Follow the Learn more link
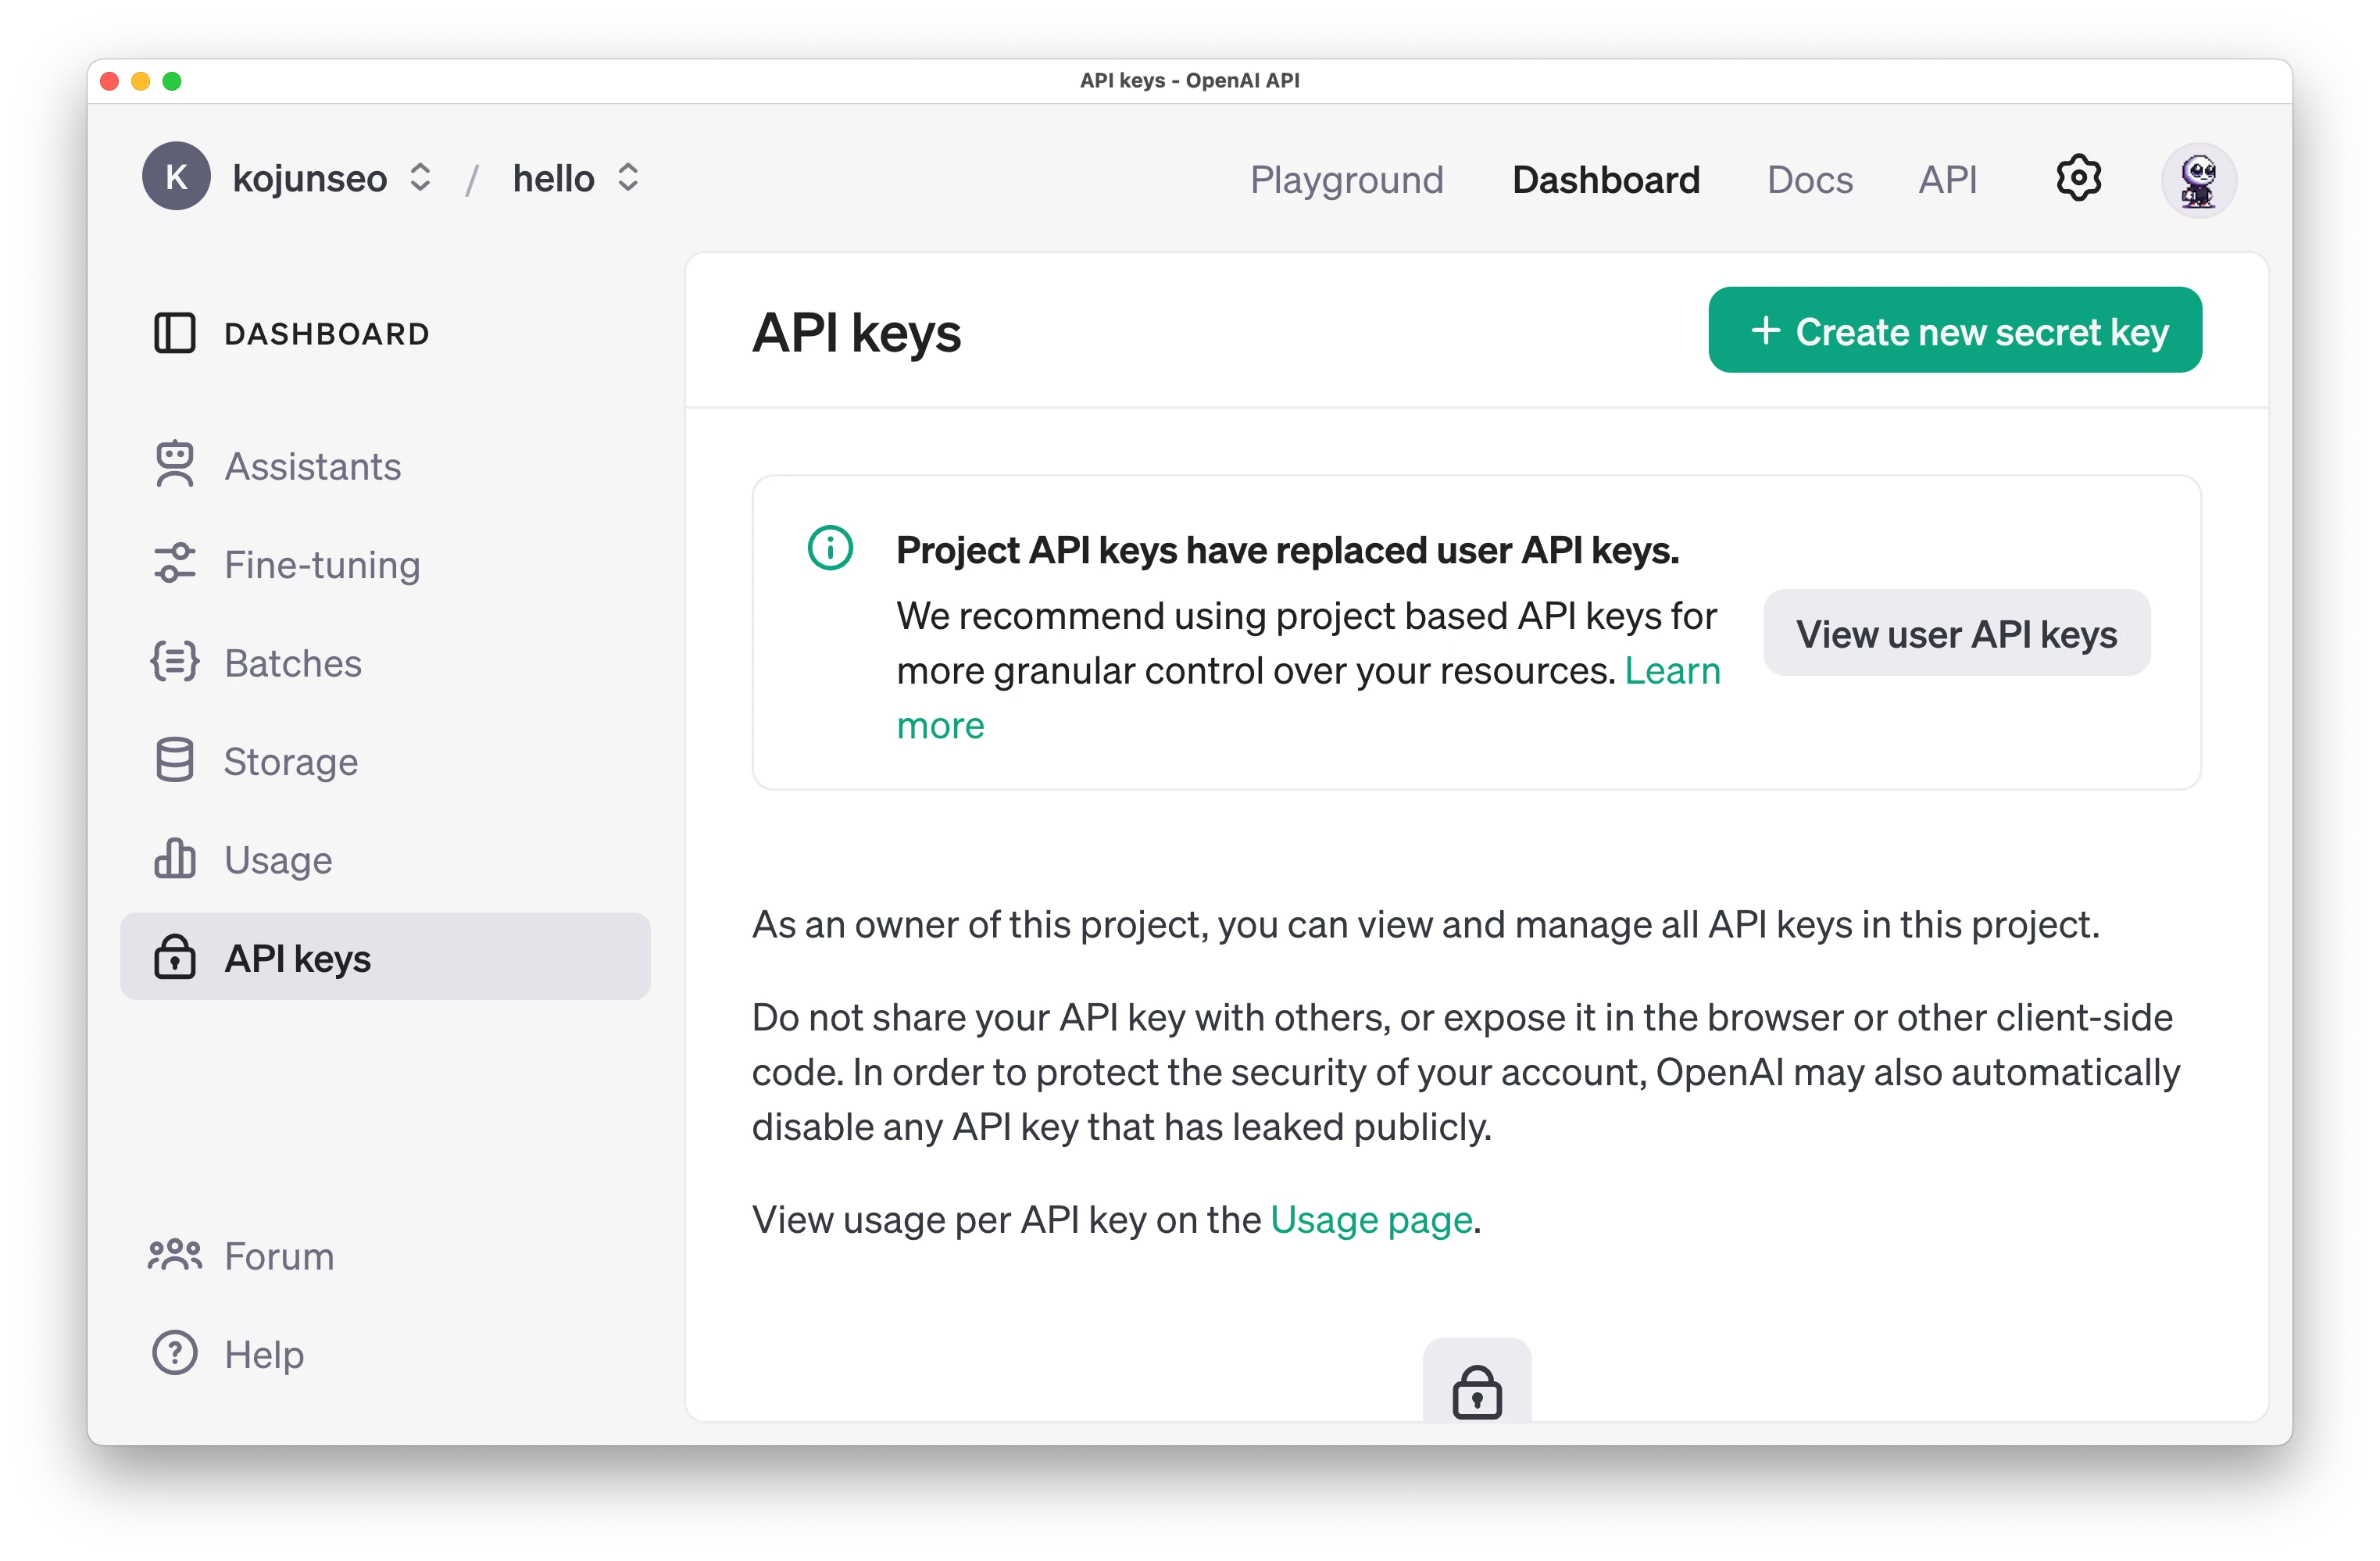 1672,671
